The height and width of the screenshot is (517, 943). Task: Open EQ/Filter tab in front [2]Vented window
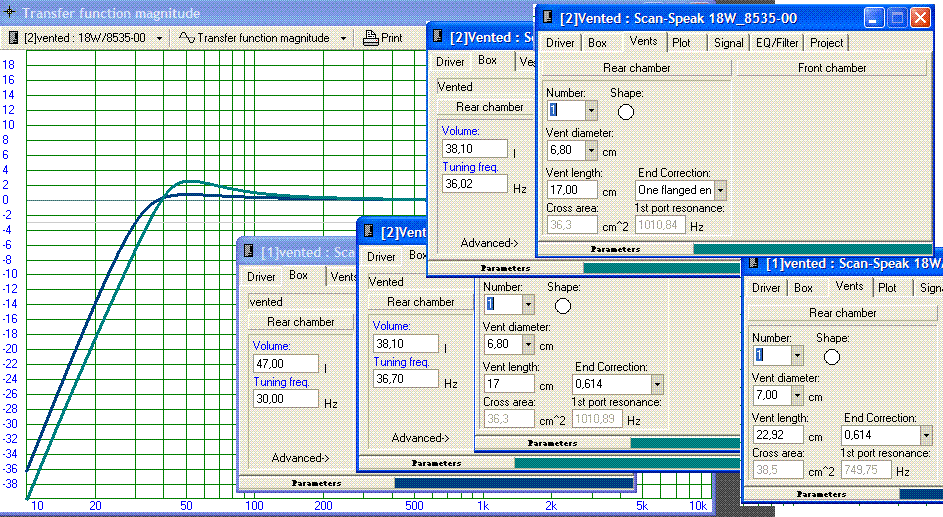[776, 43]
